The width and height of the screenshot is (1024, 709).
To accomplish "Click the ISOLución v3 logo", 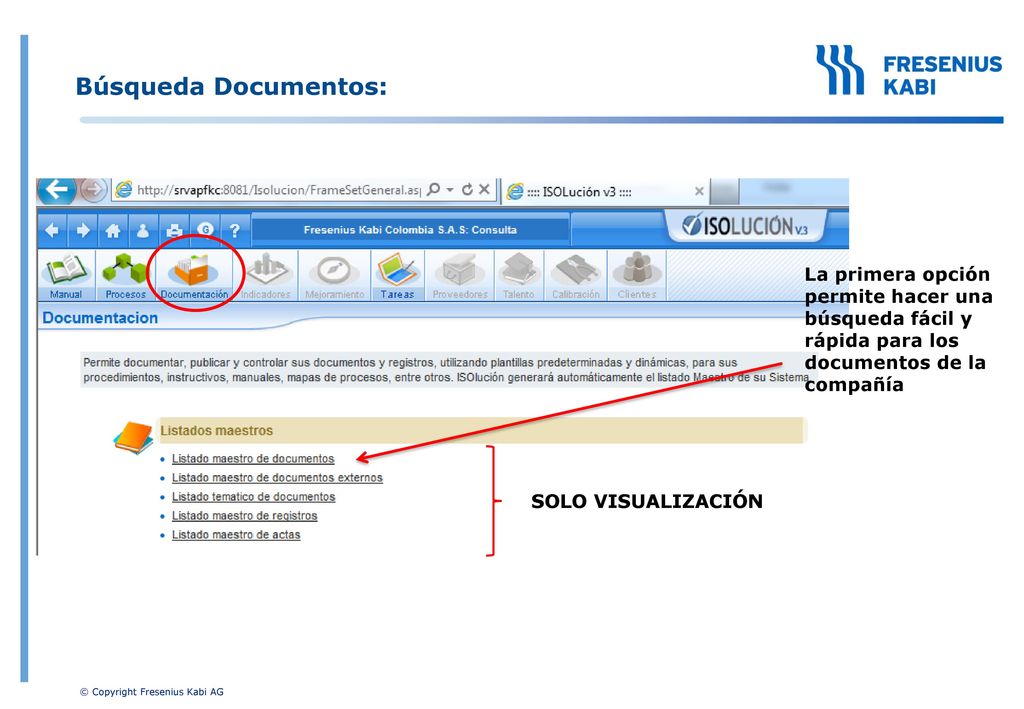I will pyautogui.click(x=745, y=226).
